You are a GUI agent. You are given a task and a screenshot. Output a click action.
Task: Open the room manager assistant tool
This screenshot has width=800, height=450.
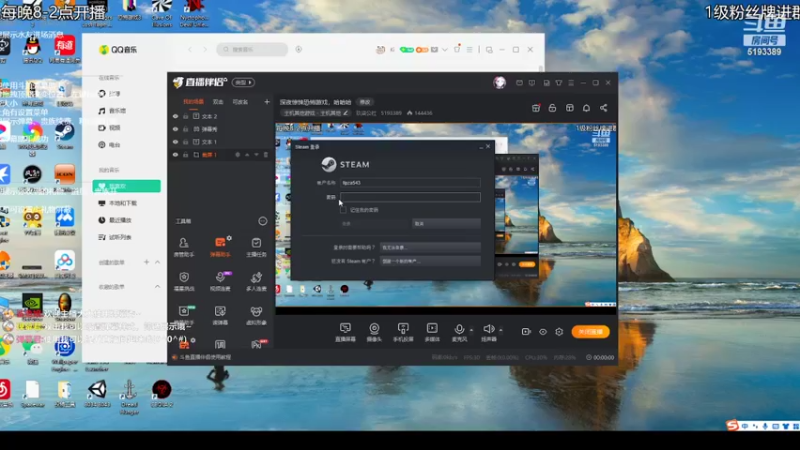click(184, 246)
